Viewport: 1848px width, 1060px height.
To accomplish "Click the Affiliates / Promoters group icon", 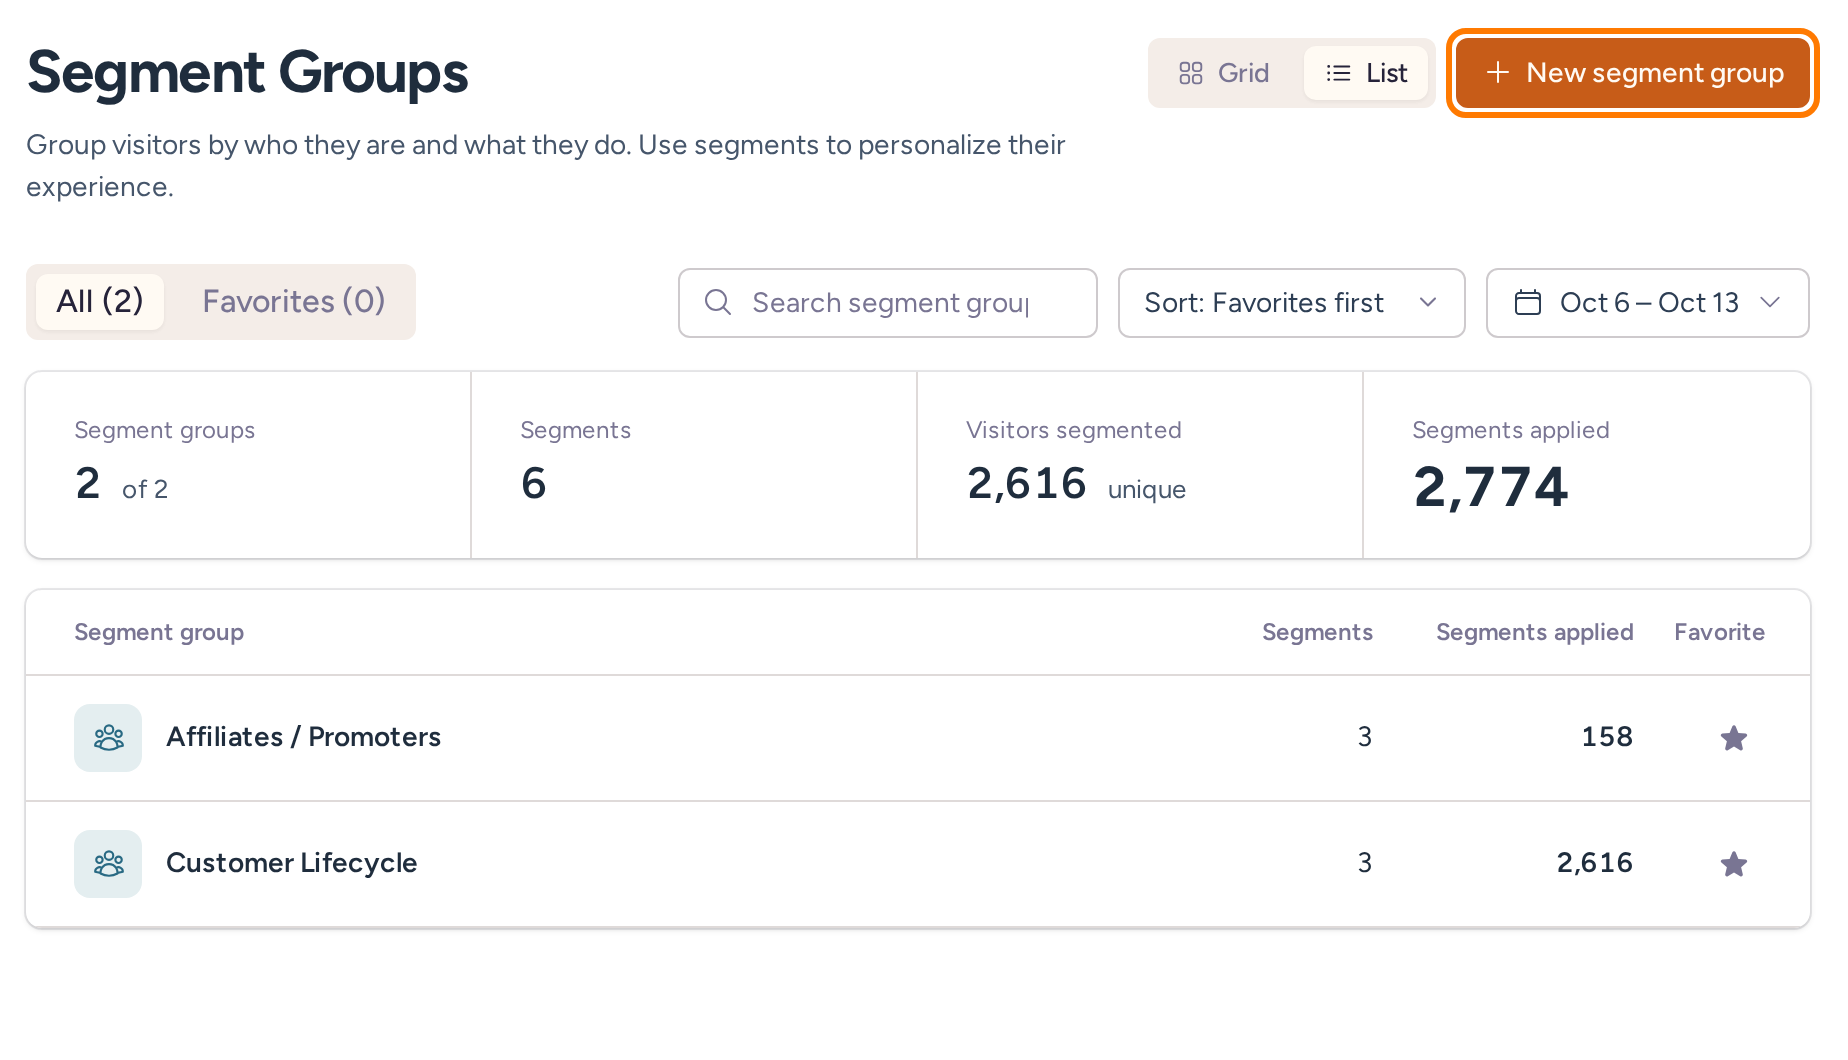I will (108, 738).
